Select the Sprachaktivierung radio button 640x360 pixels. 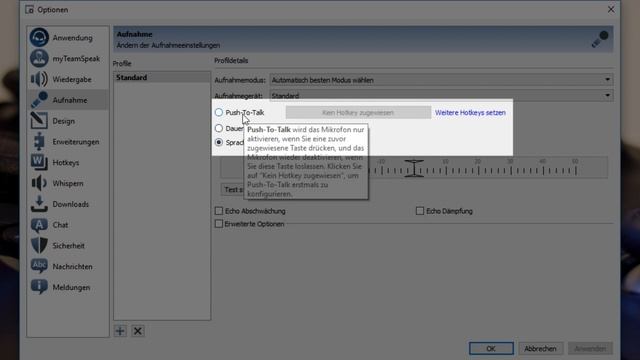point(219,142)
